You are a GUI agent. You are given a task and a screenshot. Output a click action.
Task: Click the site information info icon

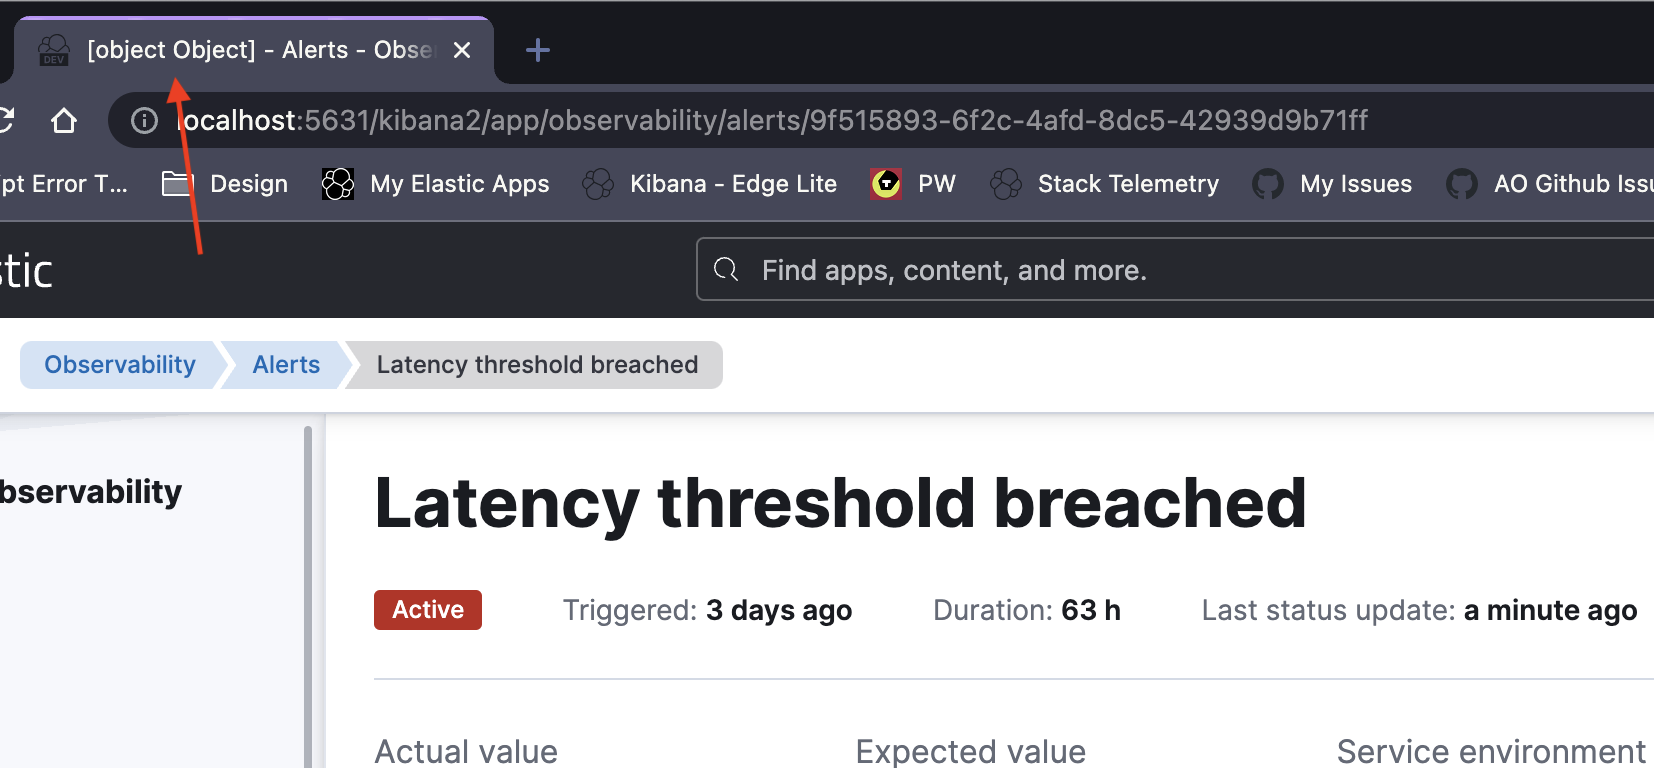[143, 120]
